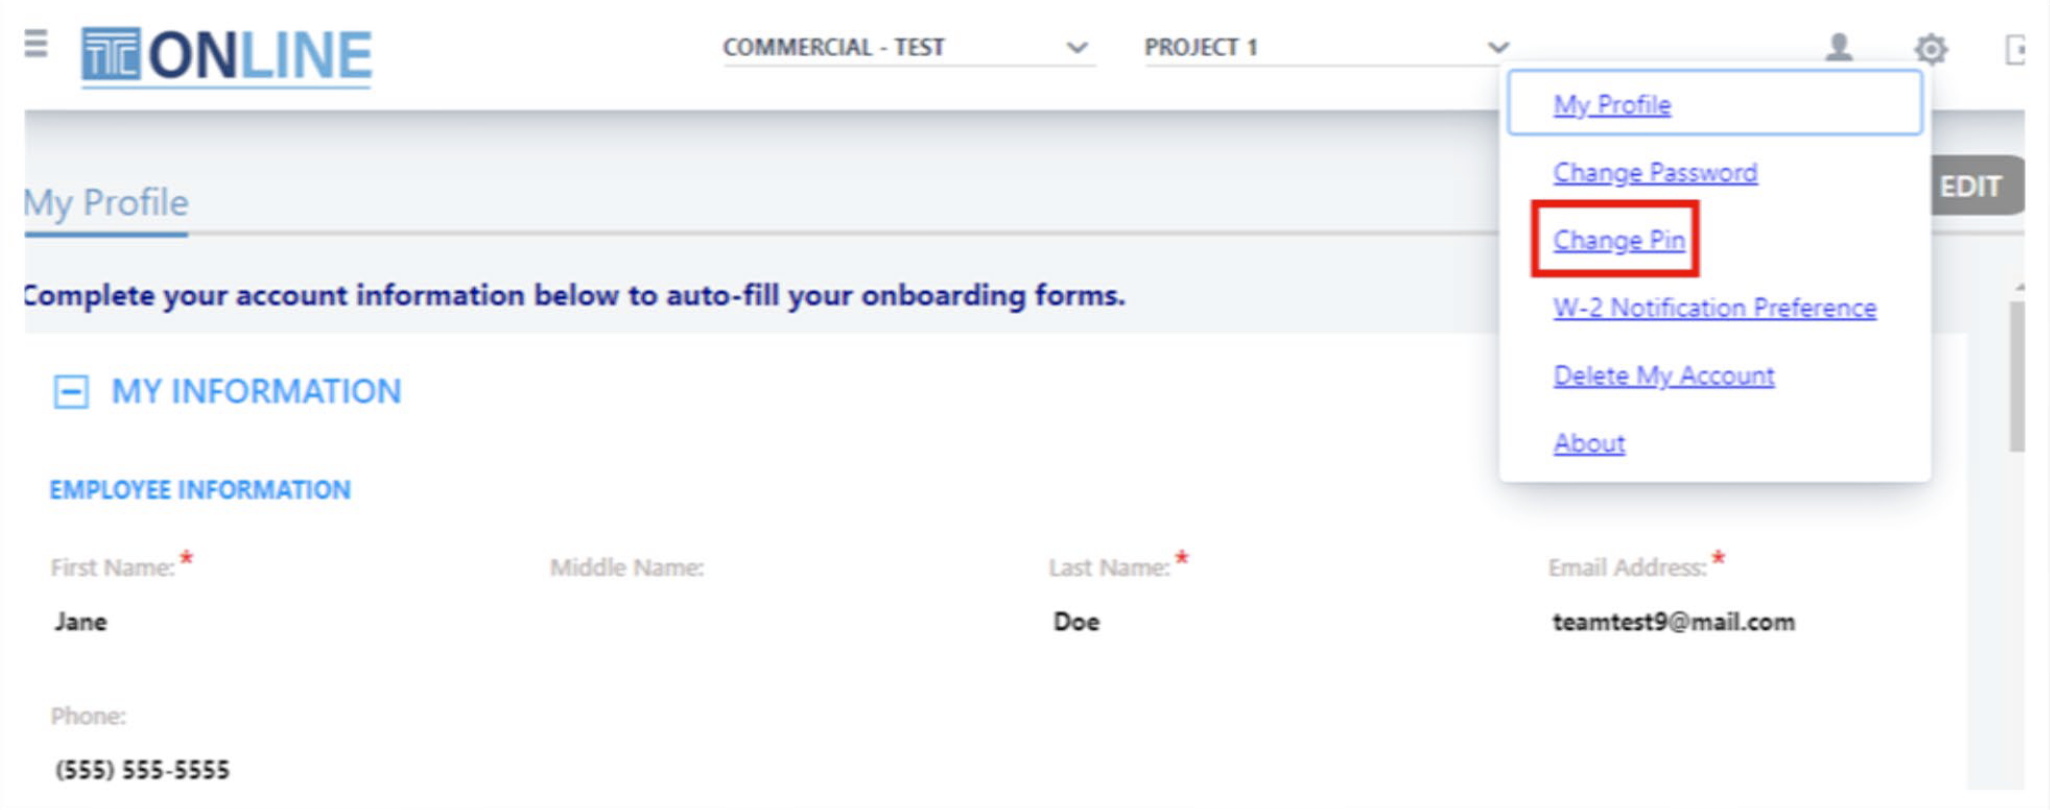Click the phone number field value
Image resolution: width=2050 pixels, height=810 pixels.
coord(142,770)
